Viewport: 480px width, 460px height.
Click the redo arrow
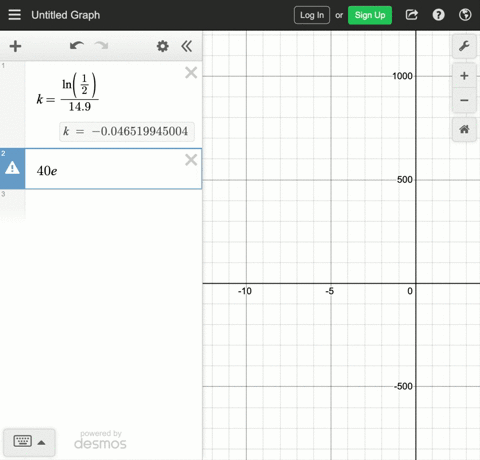(x=101, y=46)
